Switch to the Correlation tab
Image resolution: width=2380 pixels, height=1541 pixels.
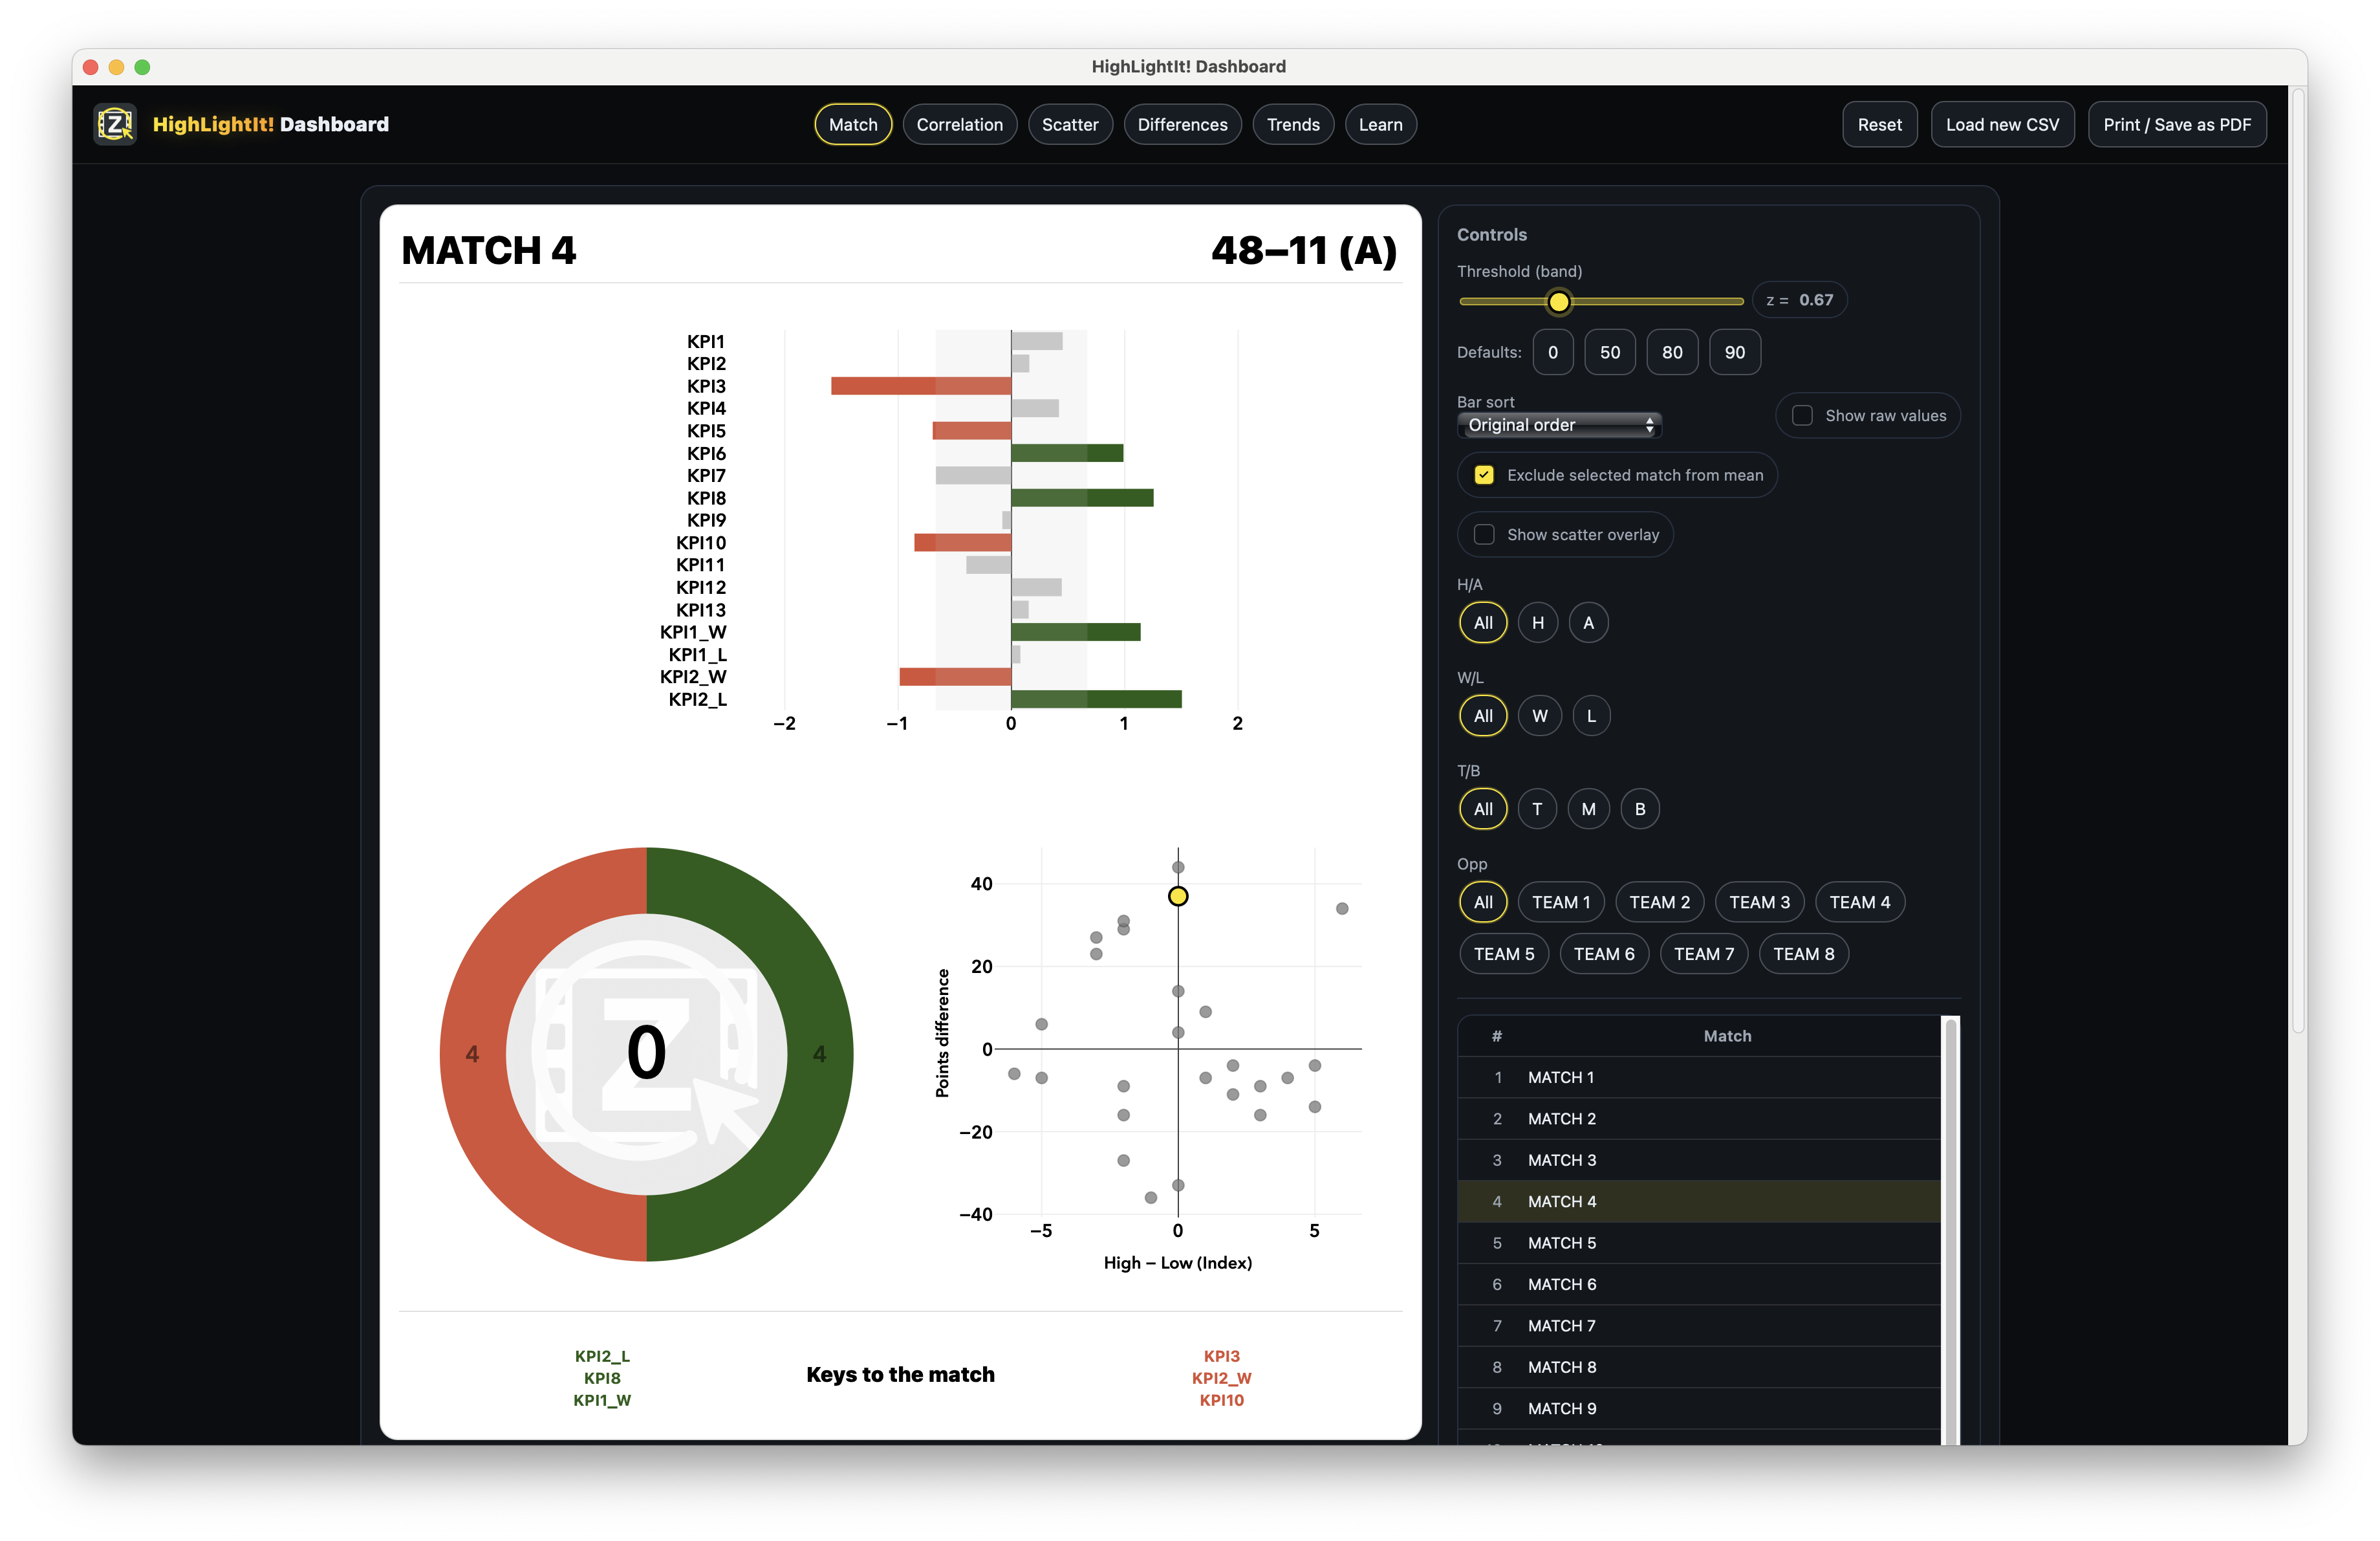click(959, 124)
